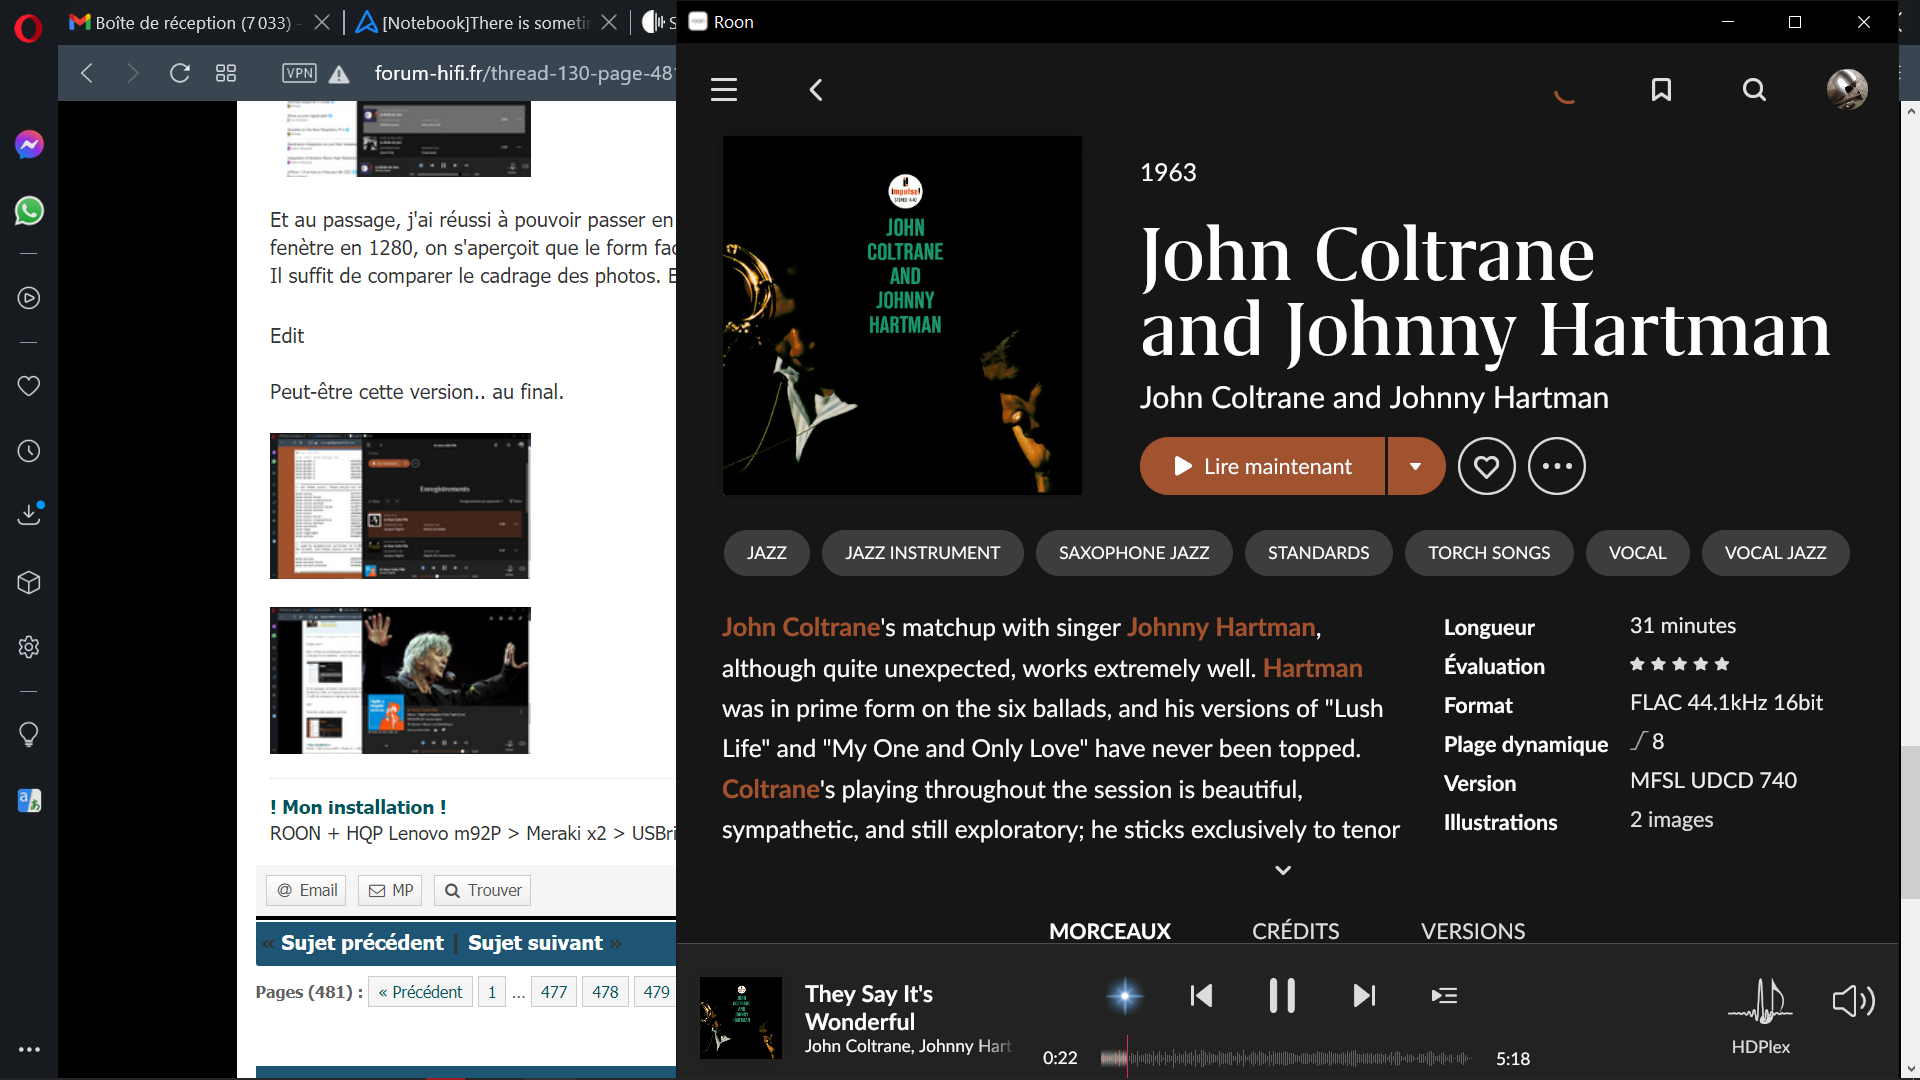The width and height of the screenshot is (1920, 1080).
Task: Expand the album review text
Action: tap(1283, 870)
